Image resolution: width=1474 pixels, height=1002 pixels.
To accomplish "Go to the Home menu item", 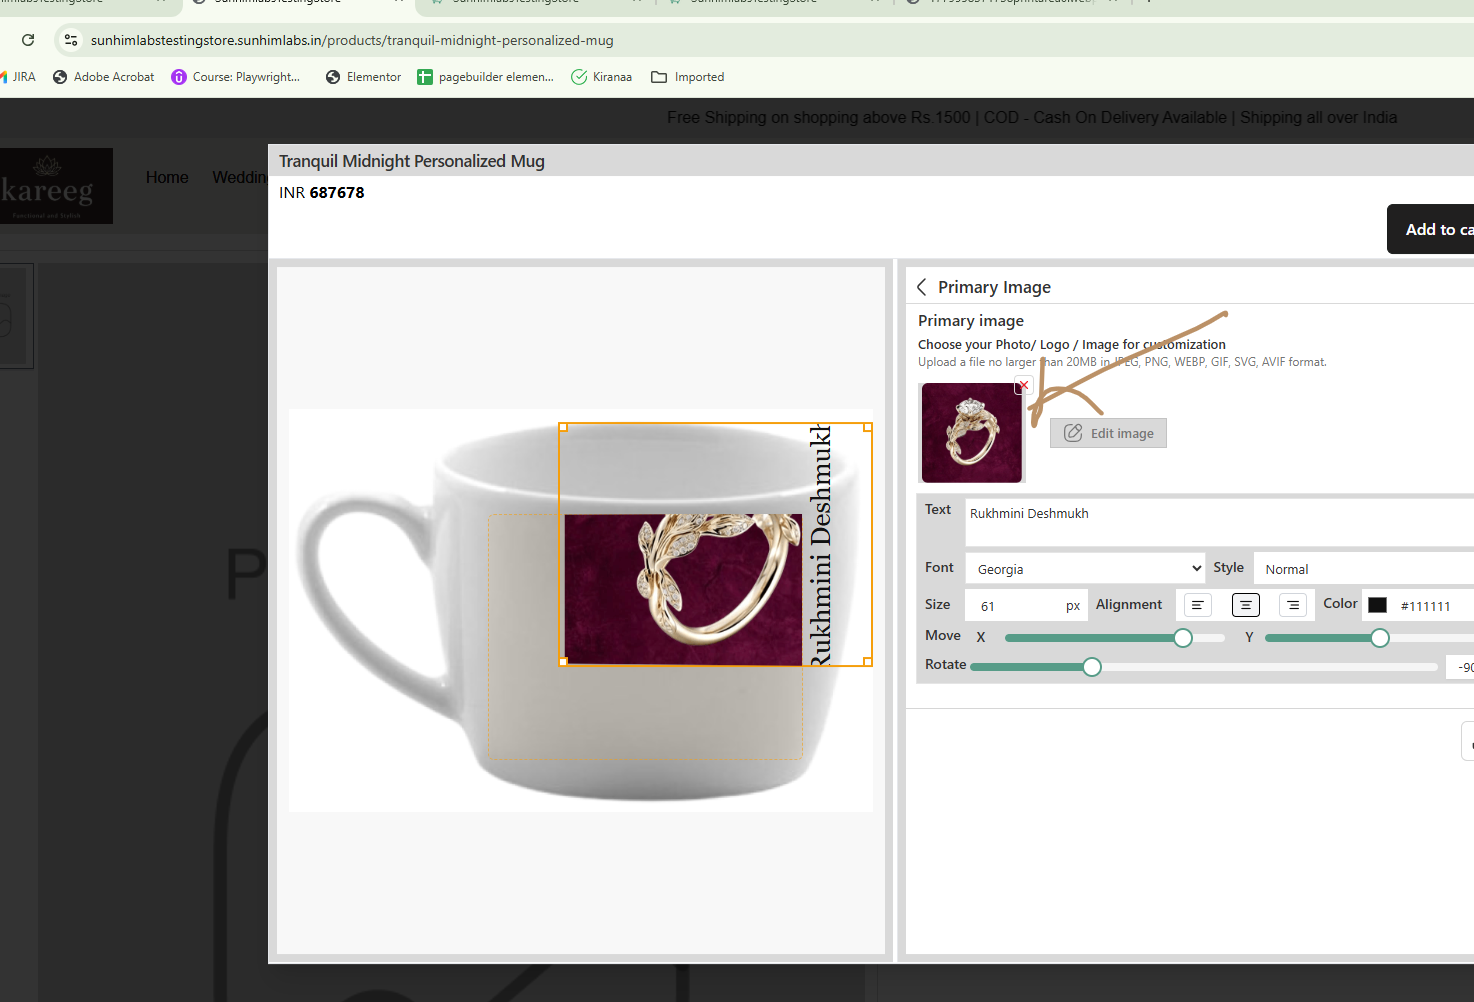I will pyautogui.click(x=167, y=177).
